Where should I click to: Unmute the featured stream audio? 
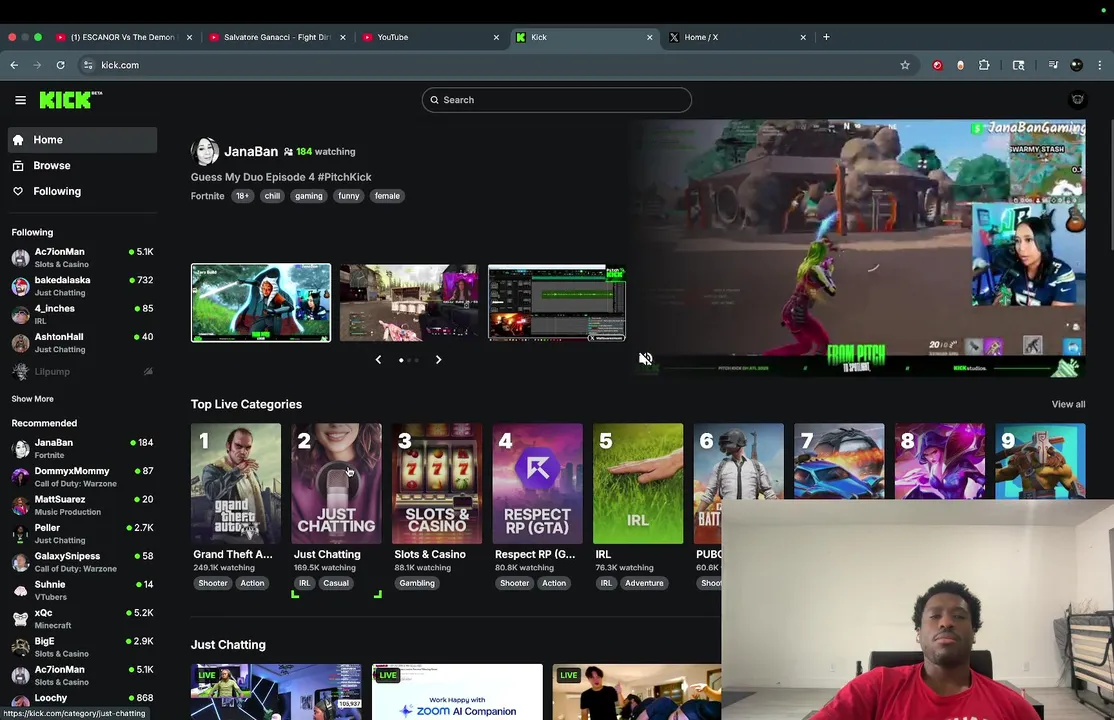pyautogui.click(x=645, y=359)
